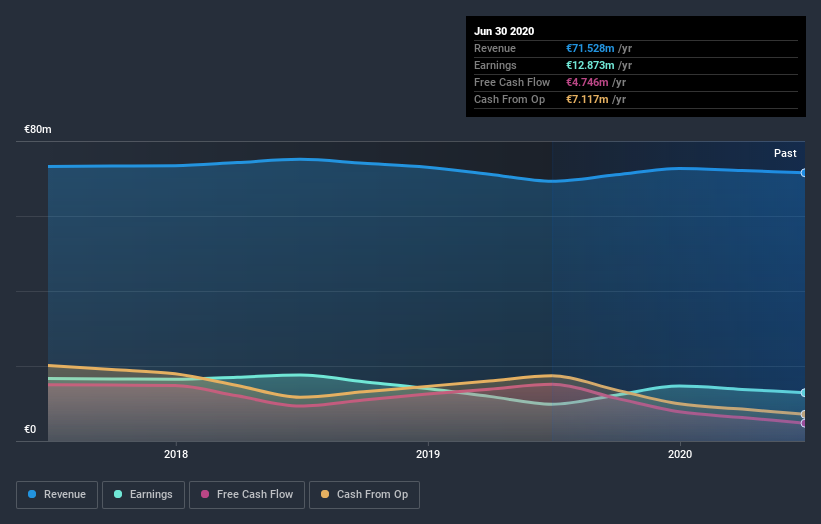Click the blue Revenue endpoint marker

click(x=803, y=173)
